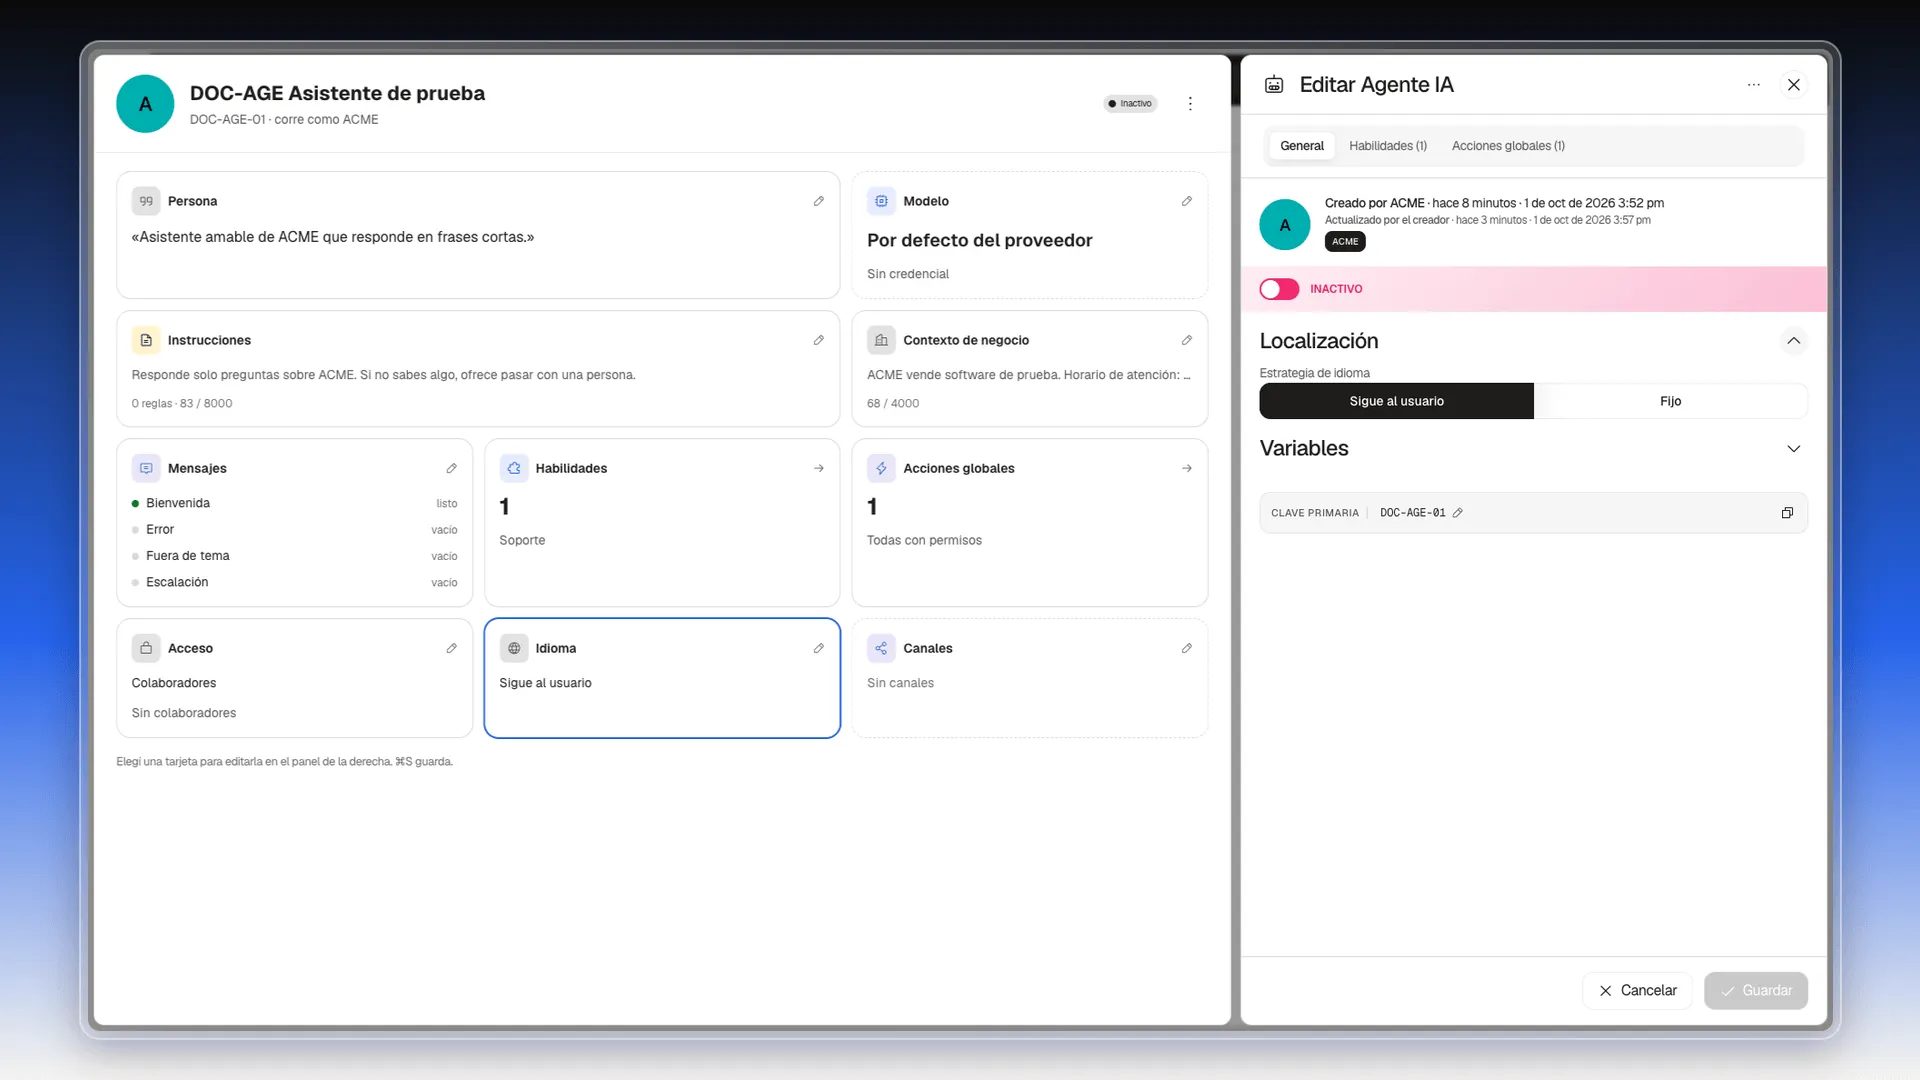Image resolution: width=1920 pixels, height=1080 pixels.
Task: Open the agent header three-dot menu
Action: [1190, 104]
